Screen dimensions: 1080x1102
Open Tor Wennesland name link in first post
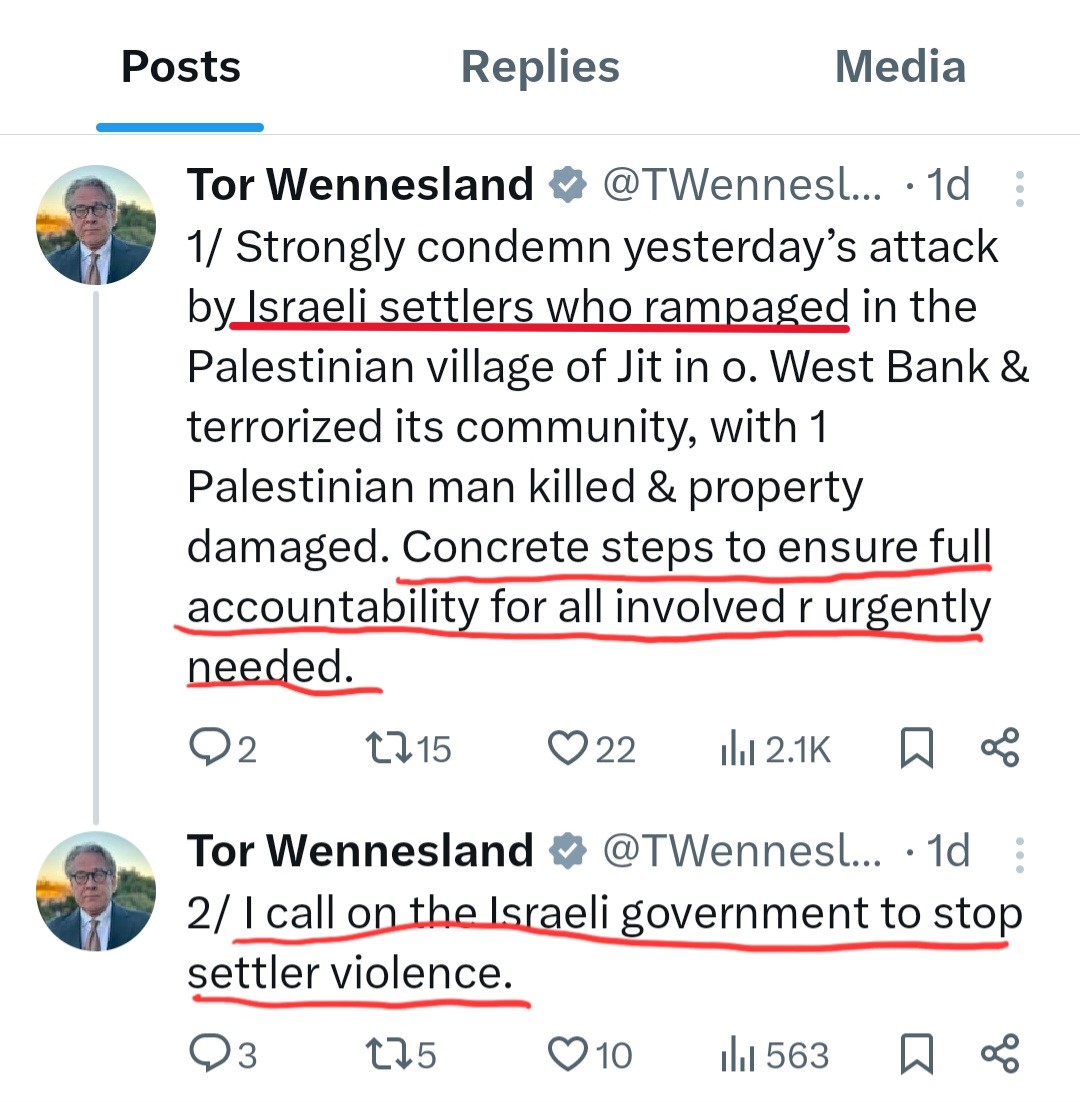[360, 185]
